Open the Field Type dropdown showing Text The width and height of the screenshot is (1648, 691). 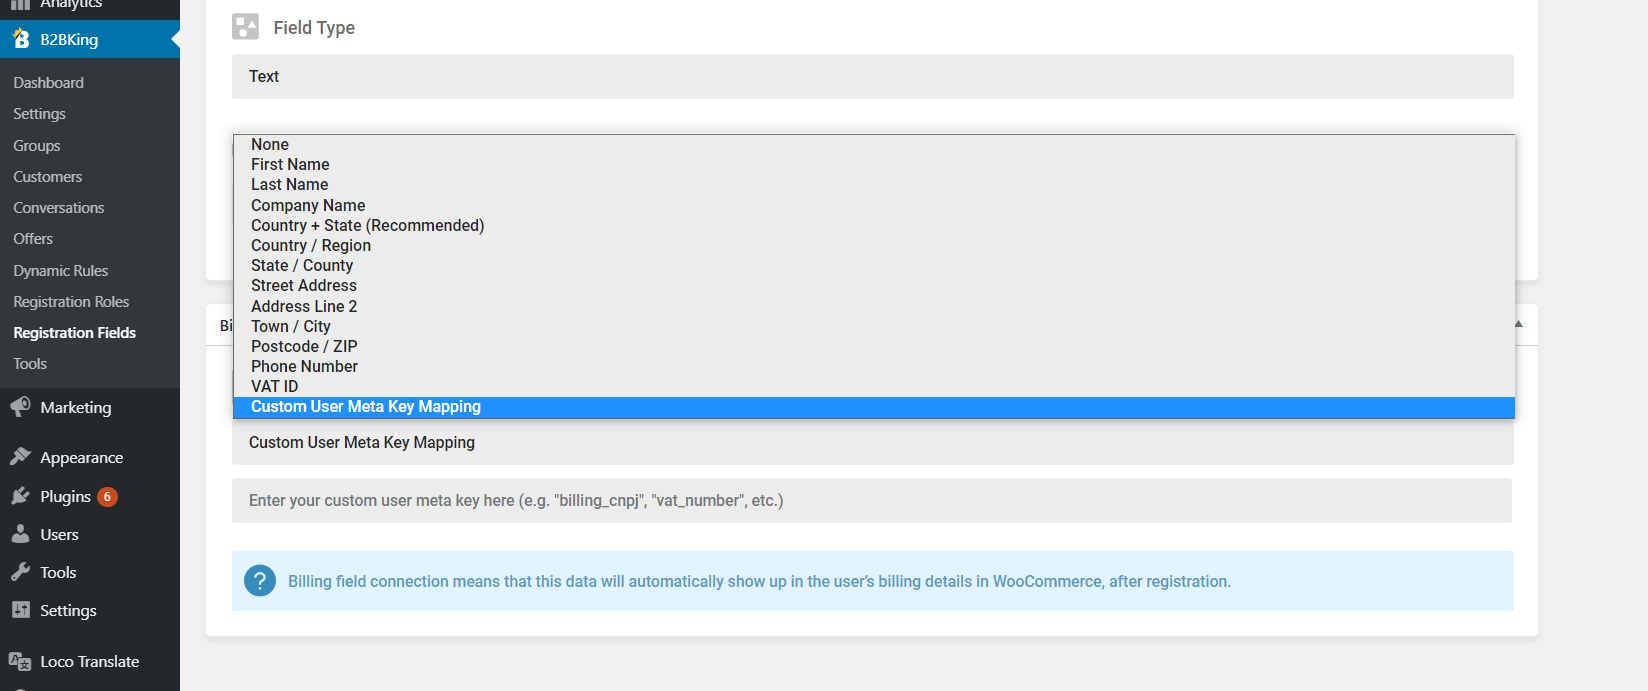872,76
